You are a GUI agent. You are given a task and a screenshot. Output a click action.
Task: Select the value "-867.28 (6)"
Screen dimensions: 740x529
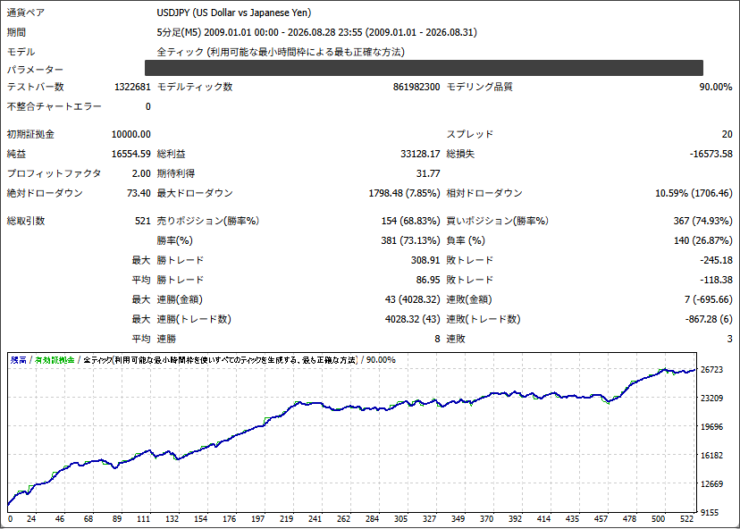point(709,319)
